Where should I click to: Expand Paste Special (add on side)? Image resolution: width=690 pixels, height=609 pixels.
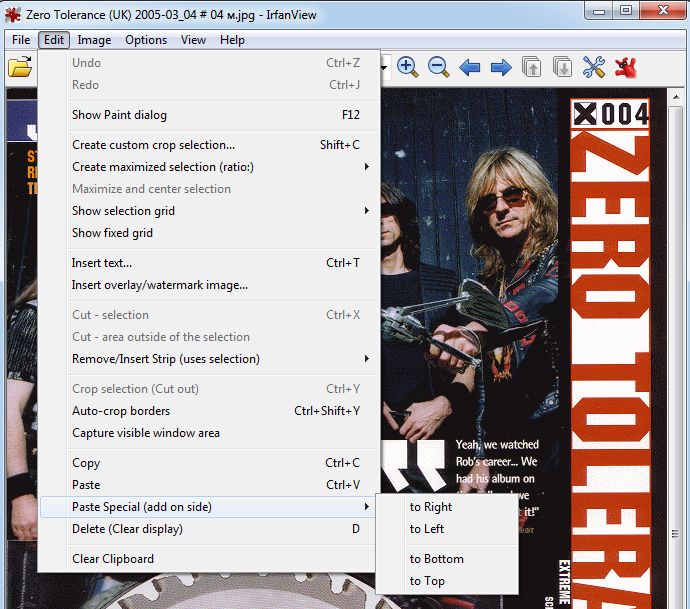207,507
